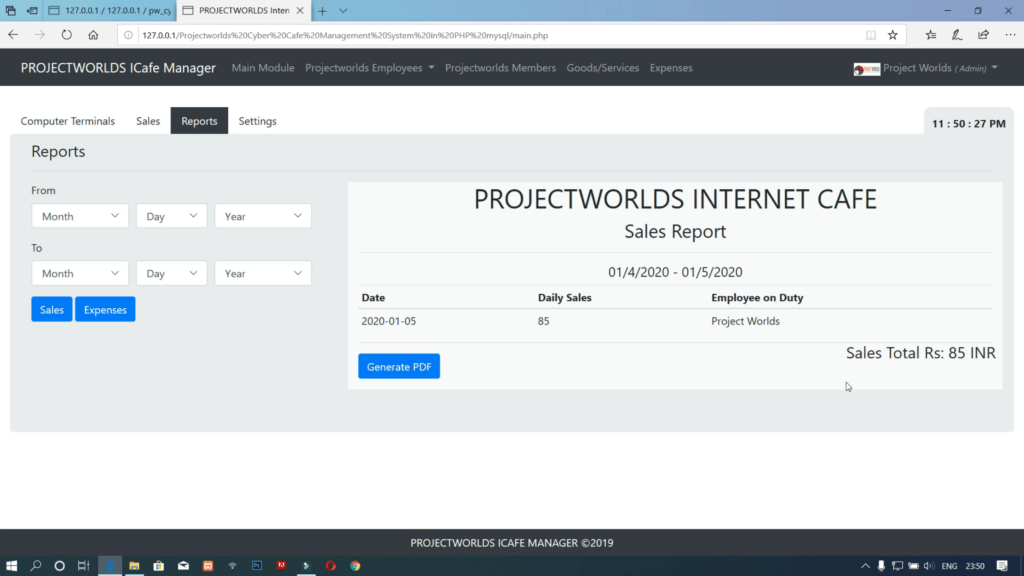Switch to the Settings tab
The height and width of the screenshot is (576, 1024).
[x=257, y=120]
